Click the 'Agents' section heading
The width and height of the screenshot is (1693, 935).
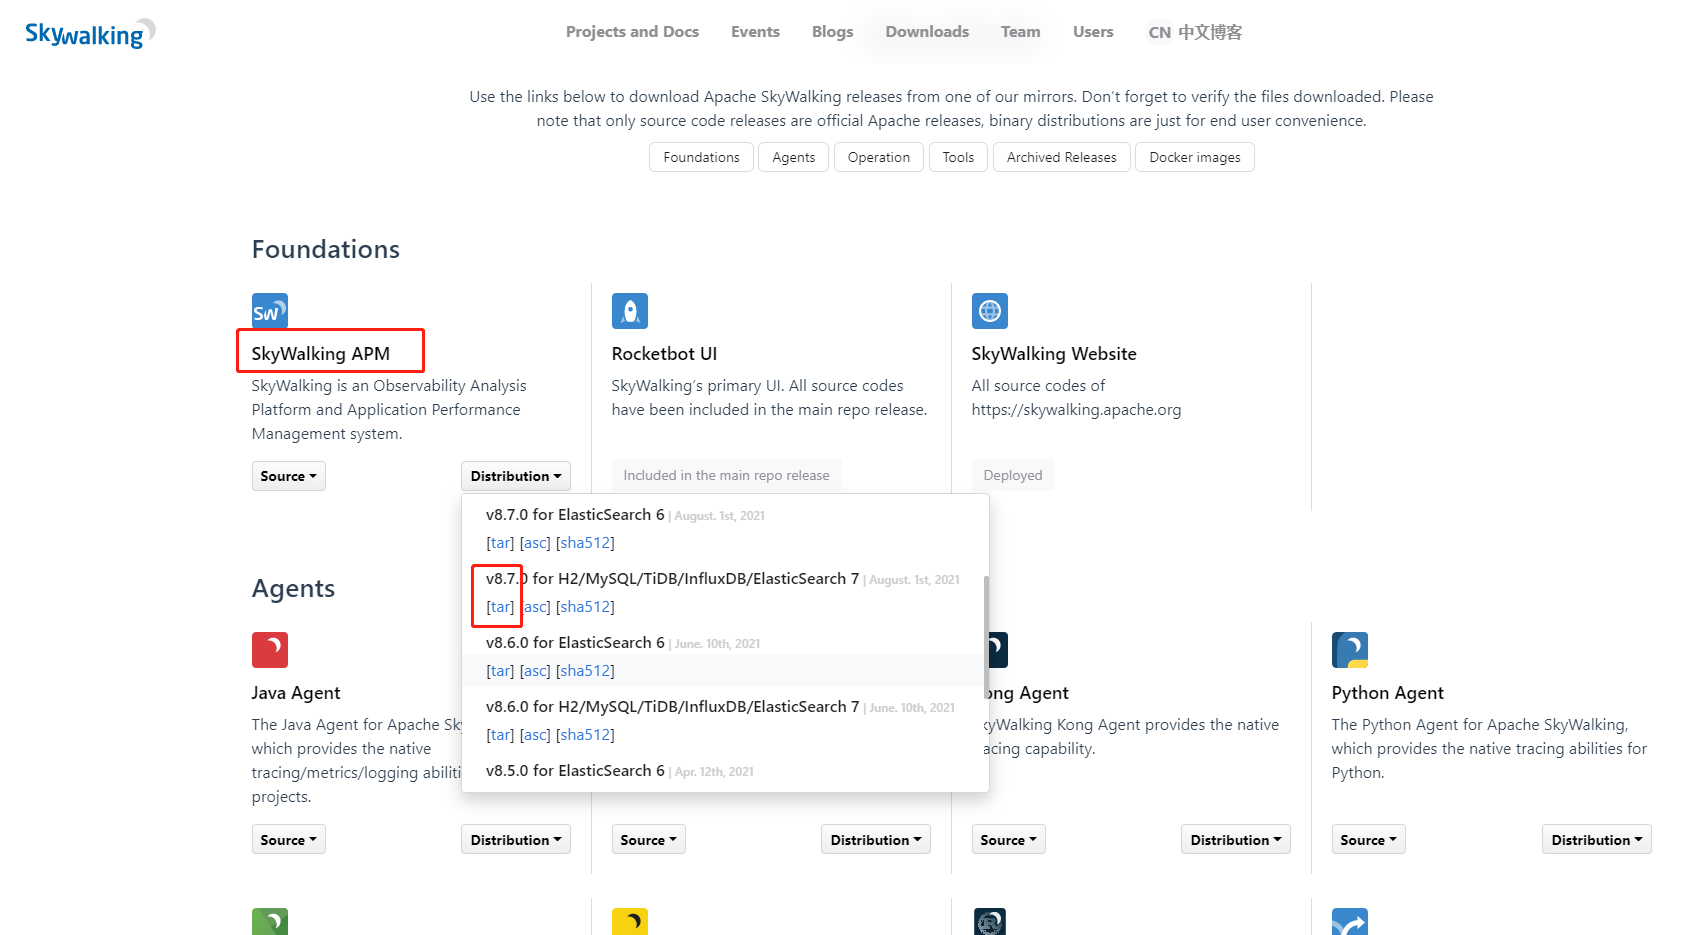tap(293, 588)
